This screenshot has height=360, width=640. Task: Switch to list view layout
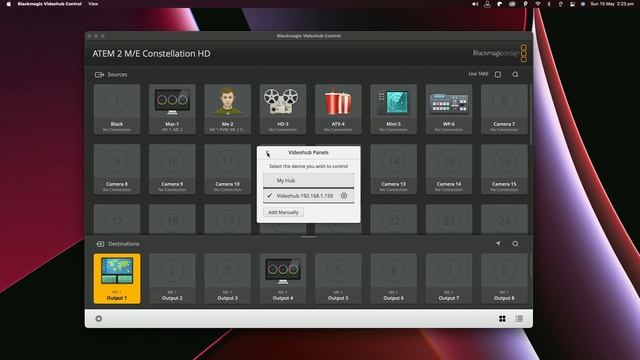(x=519, y=319)
